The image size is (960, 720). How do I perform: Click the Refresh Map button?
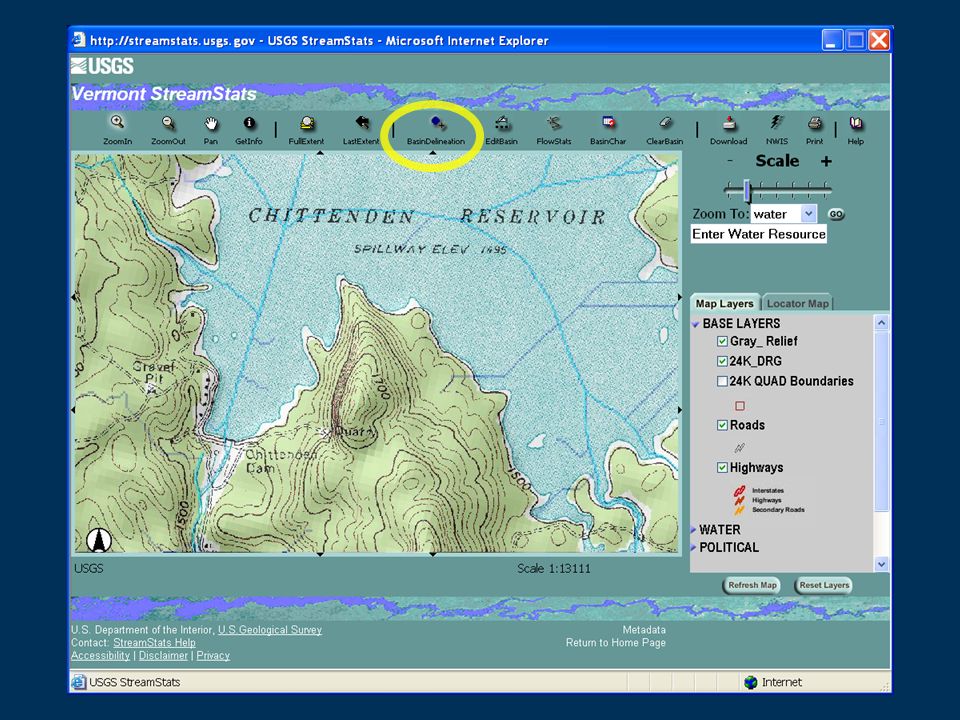tap(752, 585)
